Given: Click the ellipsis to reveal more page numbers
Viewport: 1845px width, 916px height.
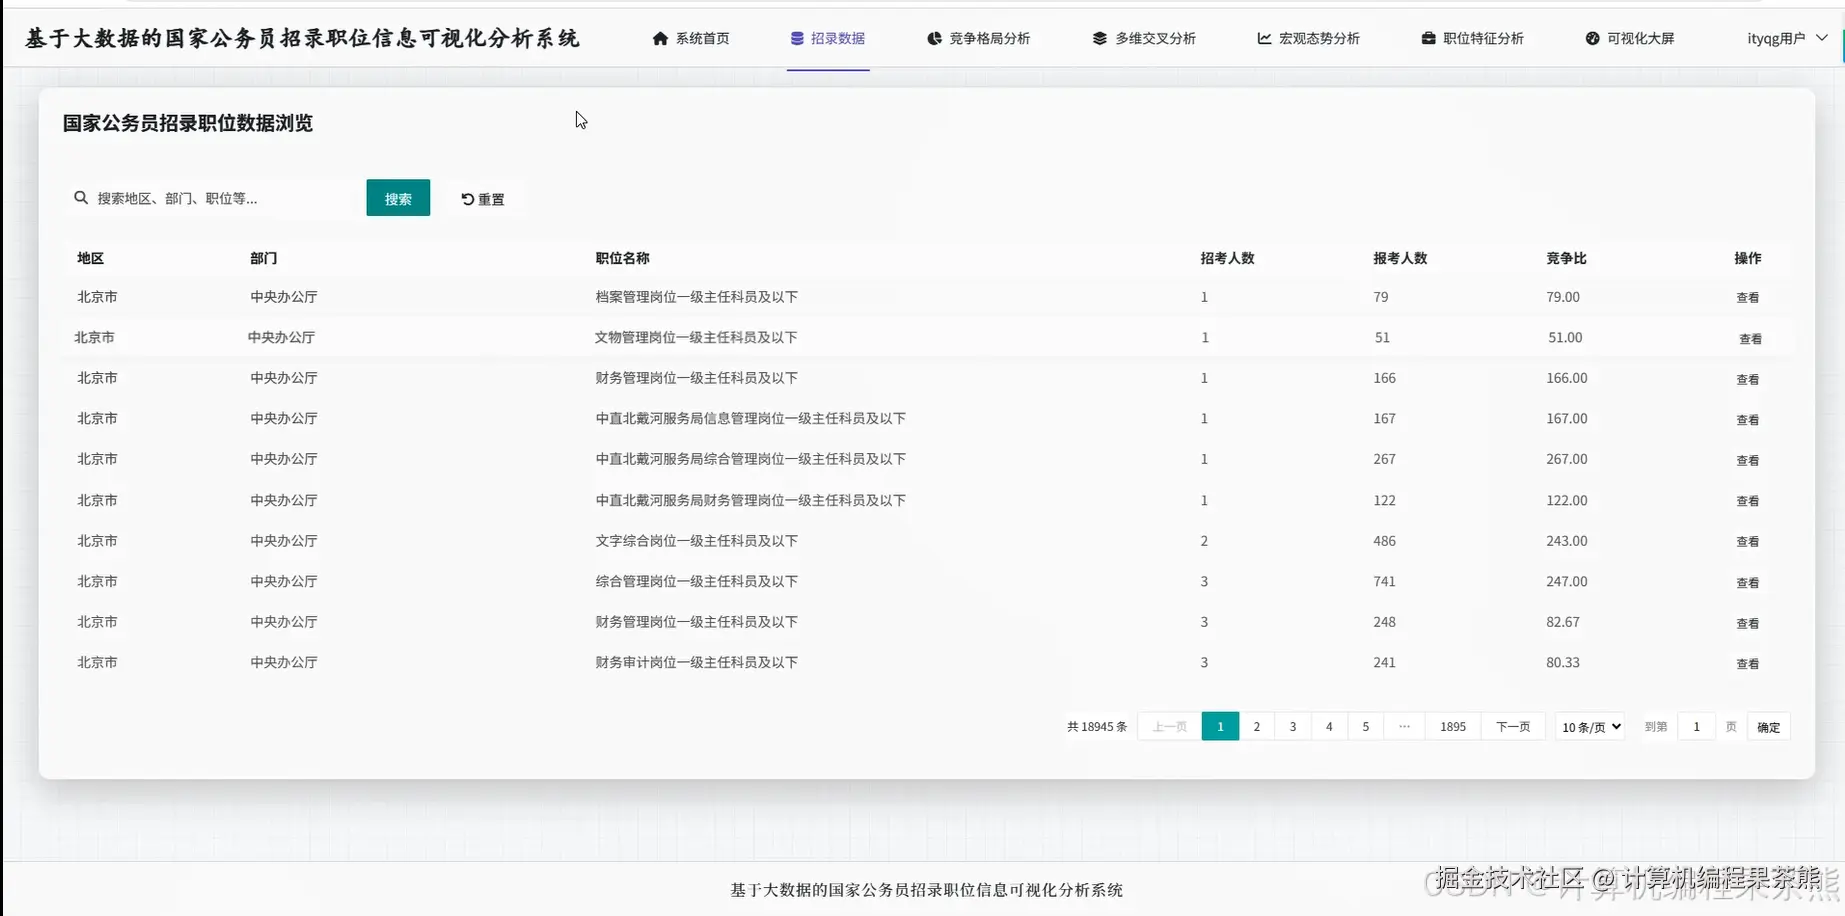Looking at the screenshot, I should (x=1404, y=726).
